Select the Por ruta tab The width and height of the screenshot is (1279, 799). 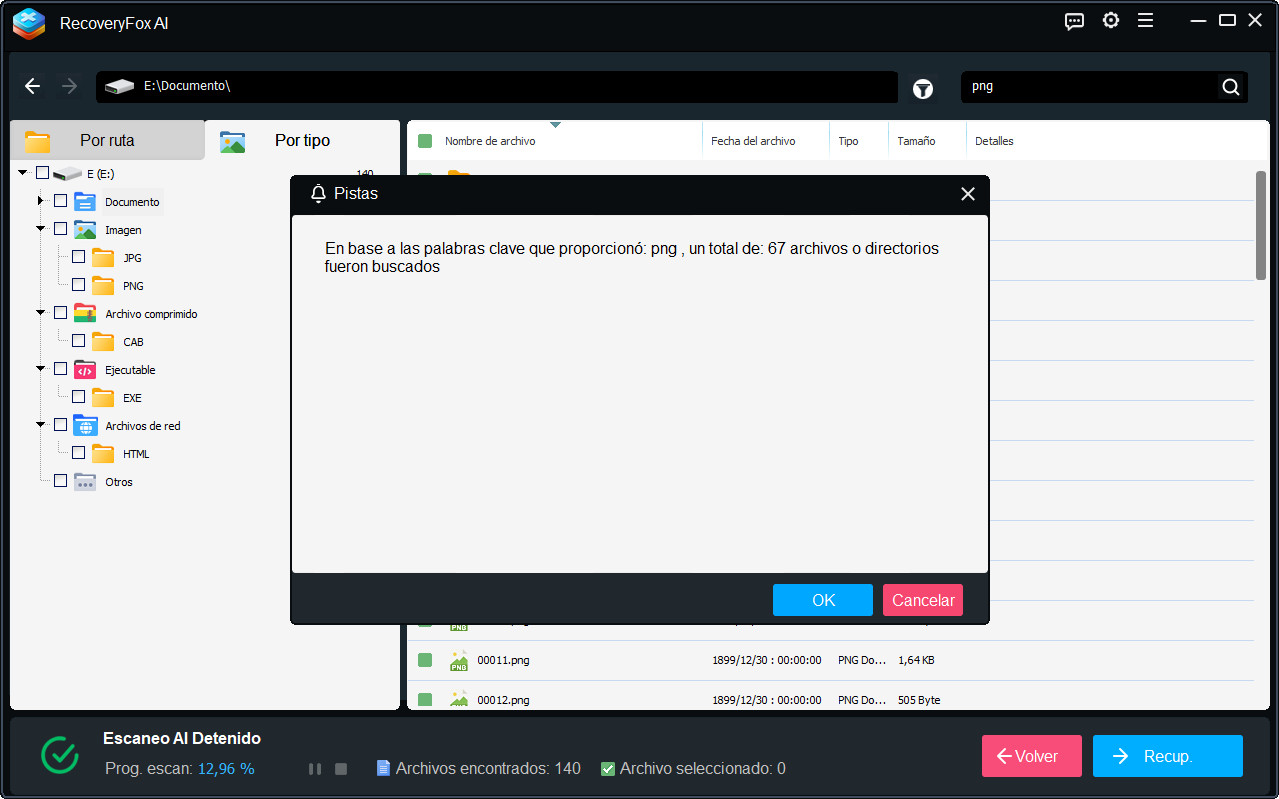coord(107,140)
